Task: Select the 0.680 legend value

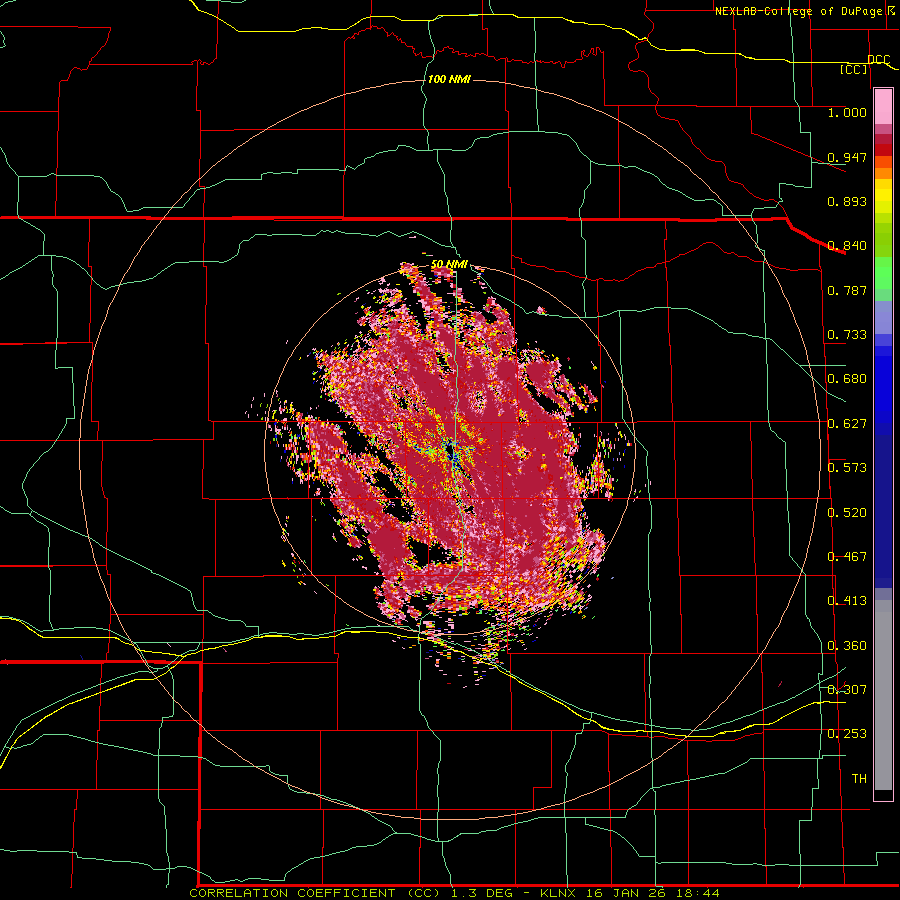Action: coord(847,379)
